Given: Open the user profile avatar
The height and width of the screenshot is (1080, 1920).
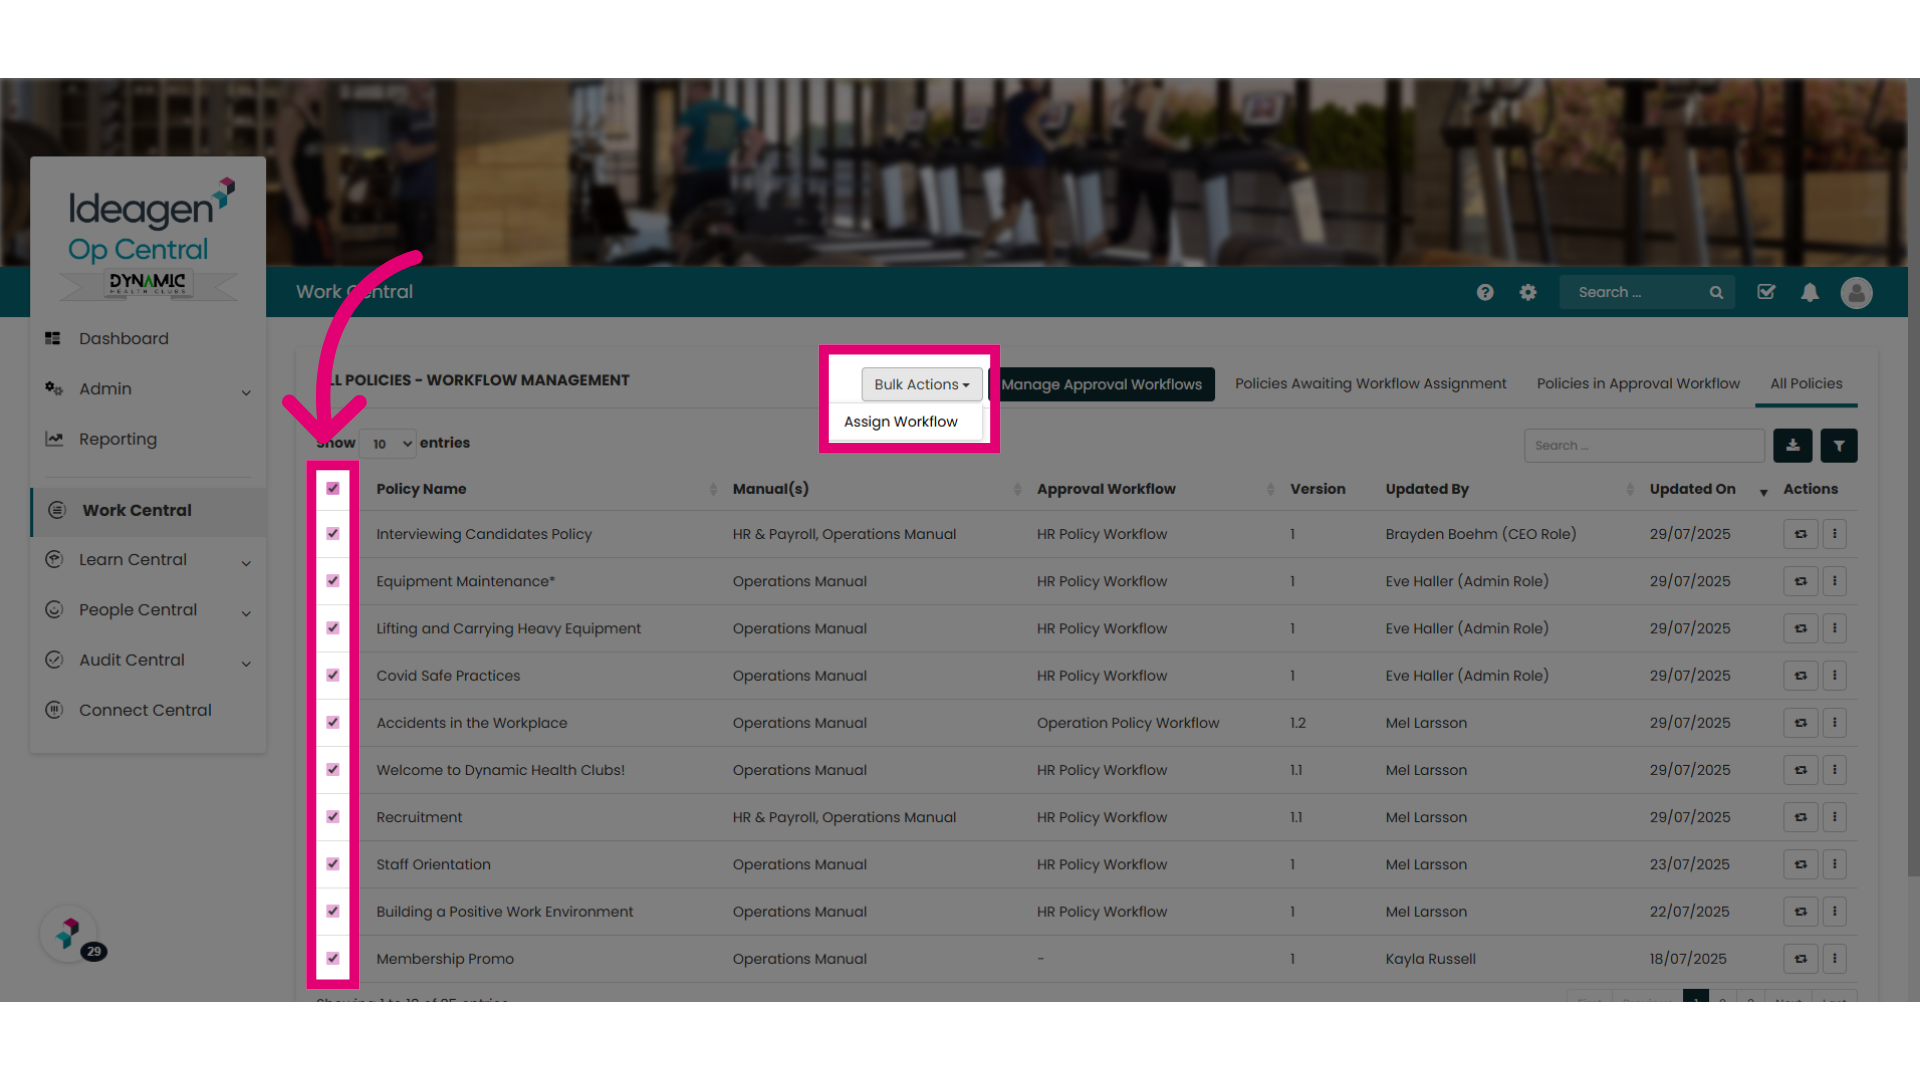Looking at the screenshot, I should 1857,292.
